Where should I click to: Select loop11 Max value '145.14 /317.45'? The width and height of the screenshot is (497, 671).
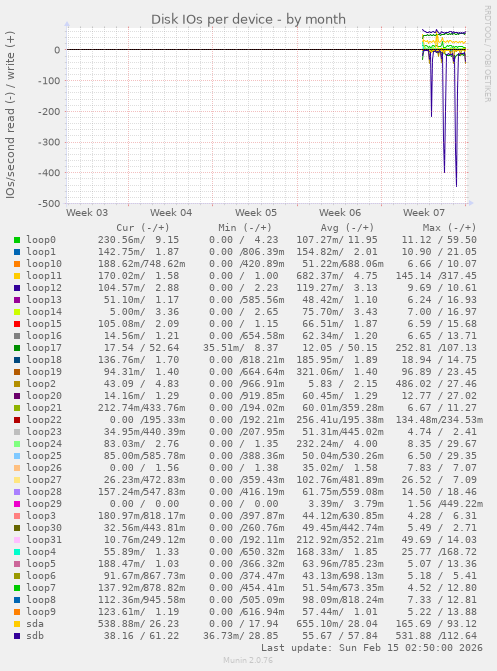436,276
